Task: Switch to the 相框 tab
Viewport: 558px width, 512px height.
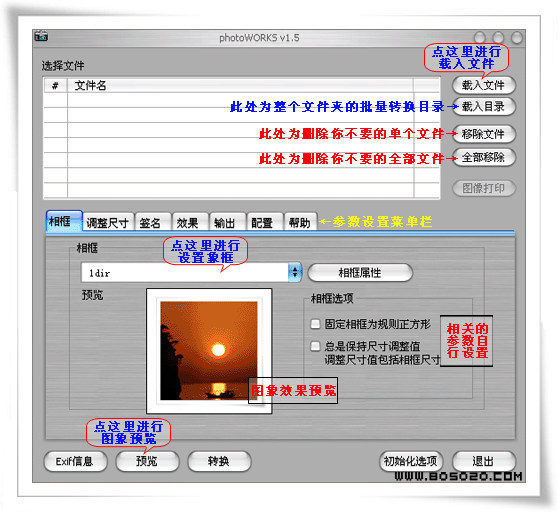Action: (64, 221)
